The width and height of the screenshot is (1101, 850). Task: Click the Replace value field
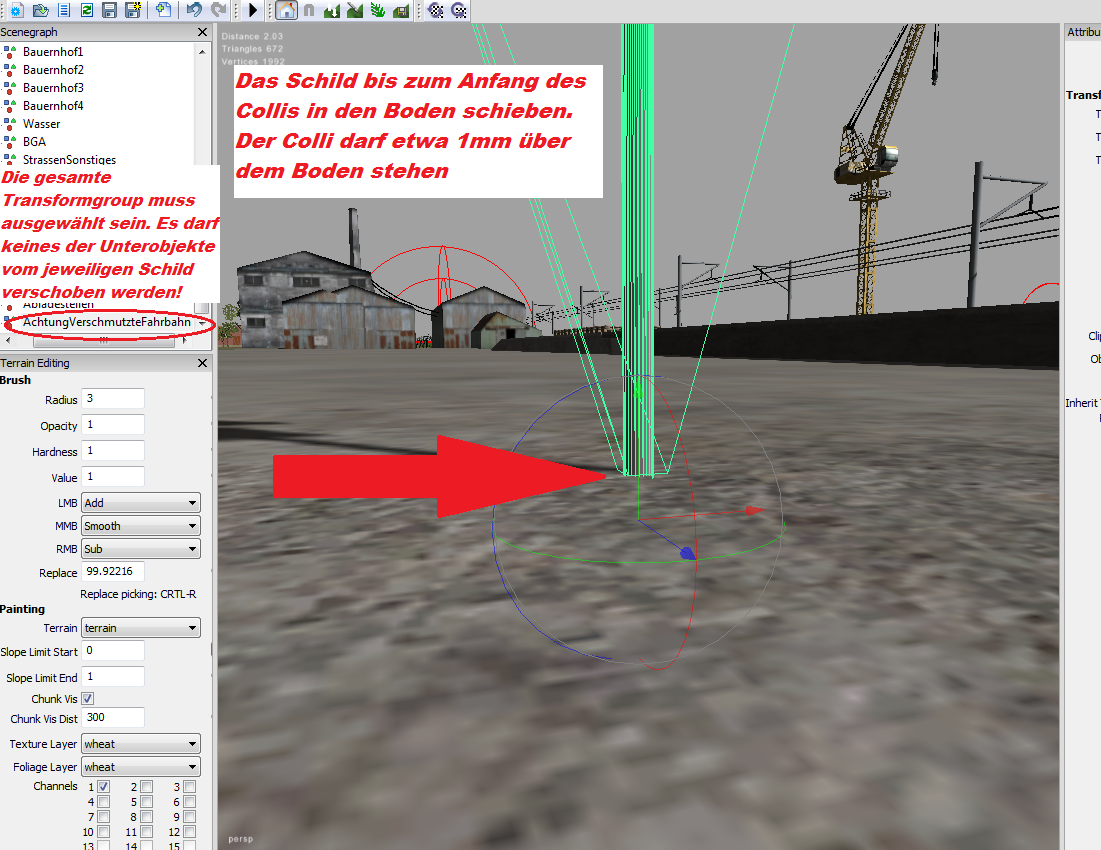click(x=113, y=571)
